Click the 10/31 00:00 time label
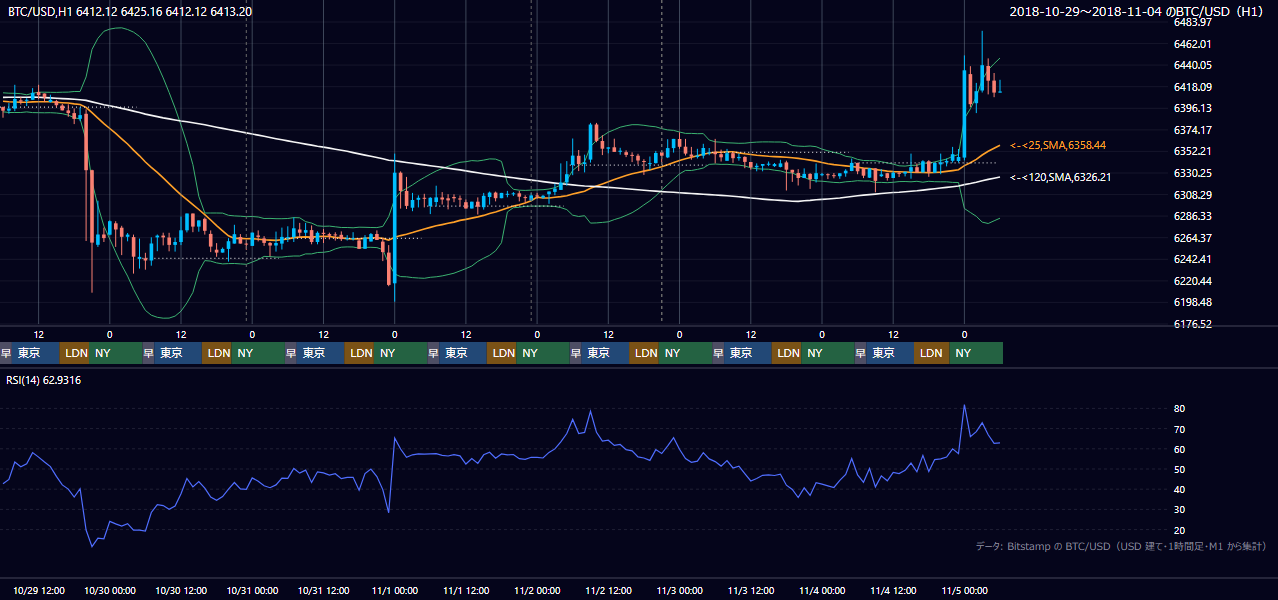Viewport: 1278px width, 600px height. pyautogui.click(x=252, y=590)
